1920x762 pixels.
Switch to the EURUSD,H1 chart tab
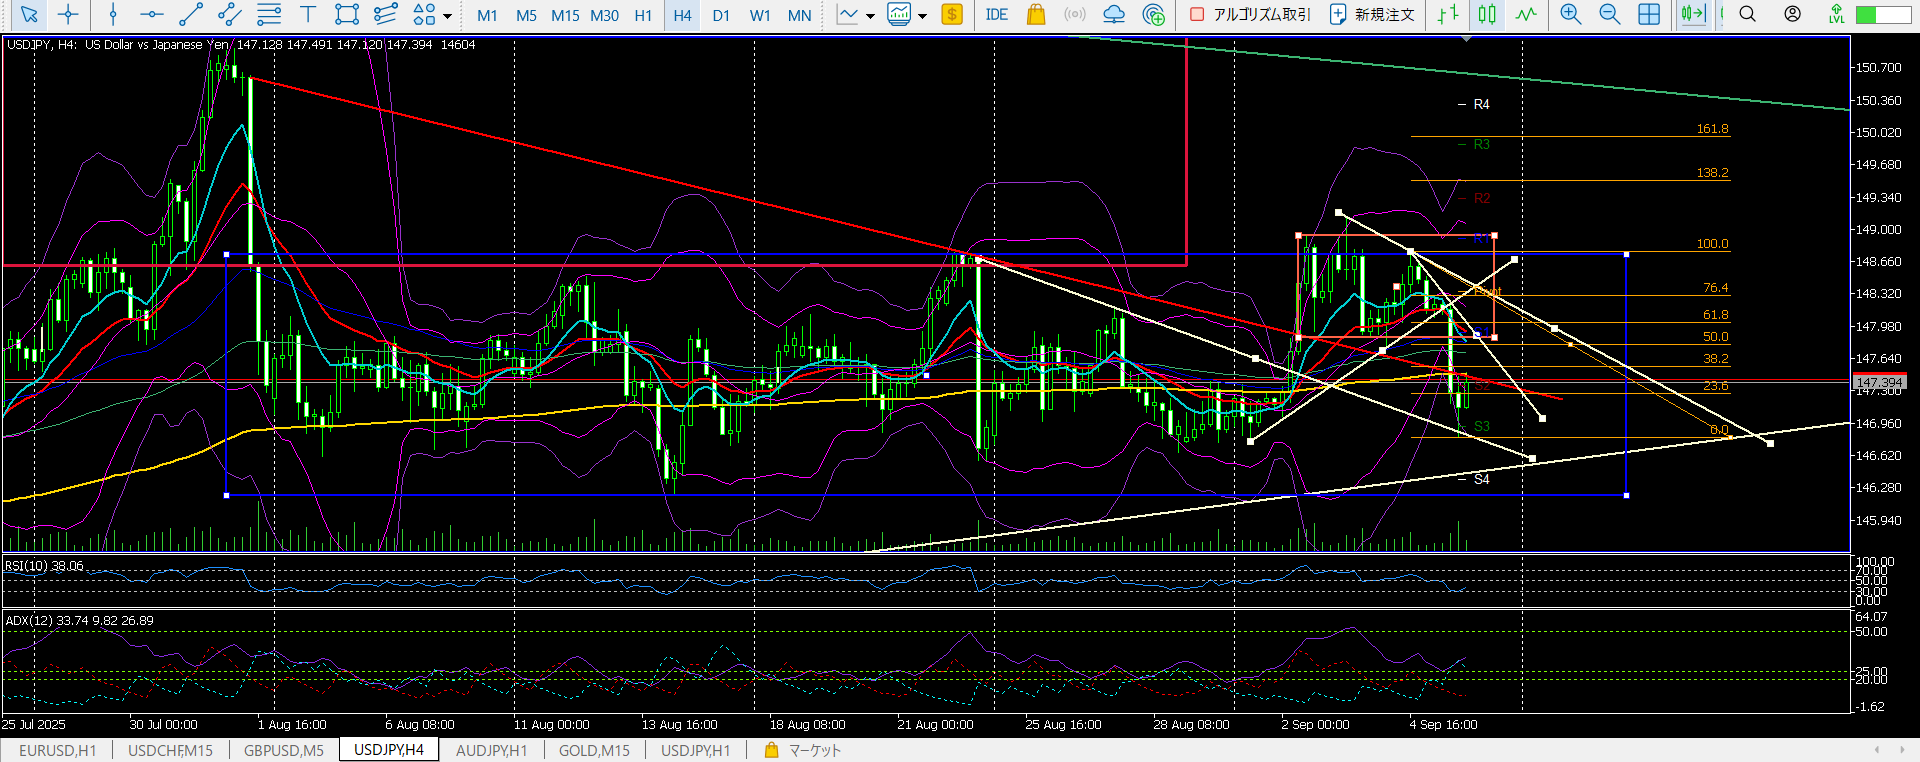(x=58, y=750)
